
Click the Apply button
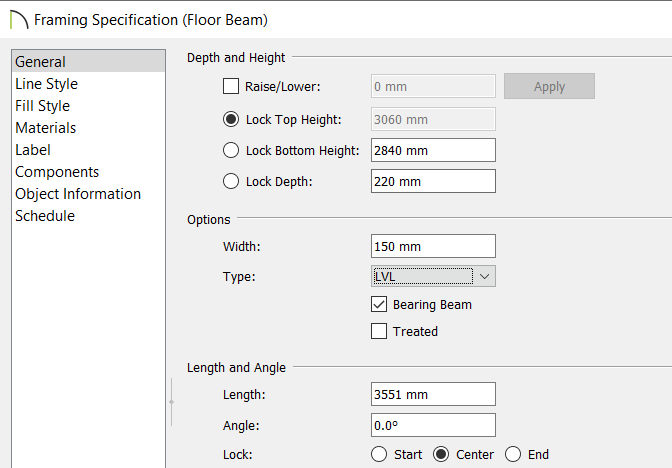coord(549,86)
